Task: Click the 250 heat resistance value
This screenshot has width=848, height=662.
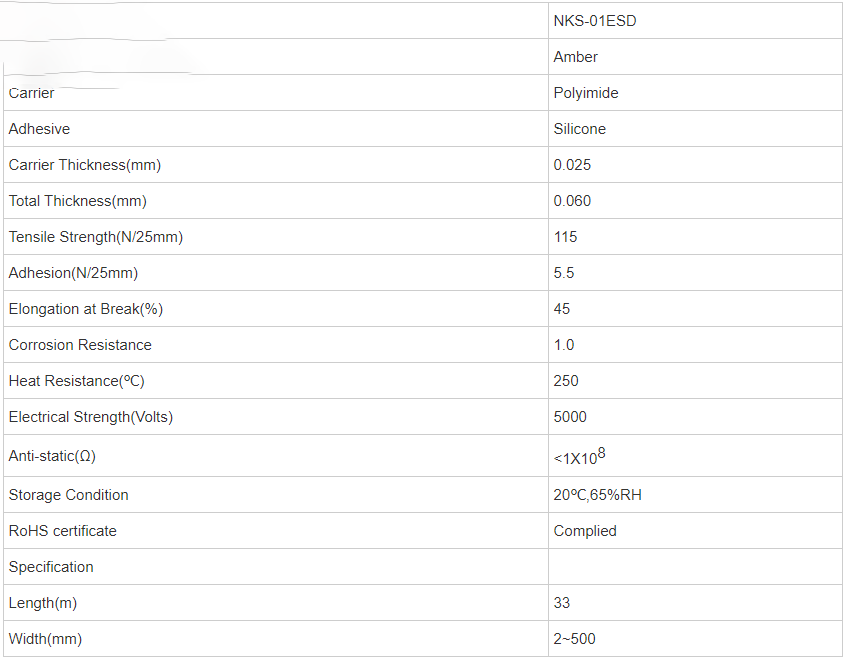Action: [566, 381]
